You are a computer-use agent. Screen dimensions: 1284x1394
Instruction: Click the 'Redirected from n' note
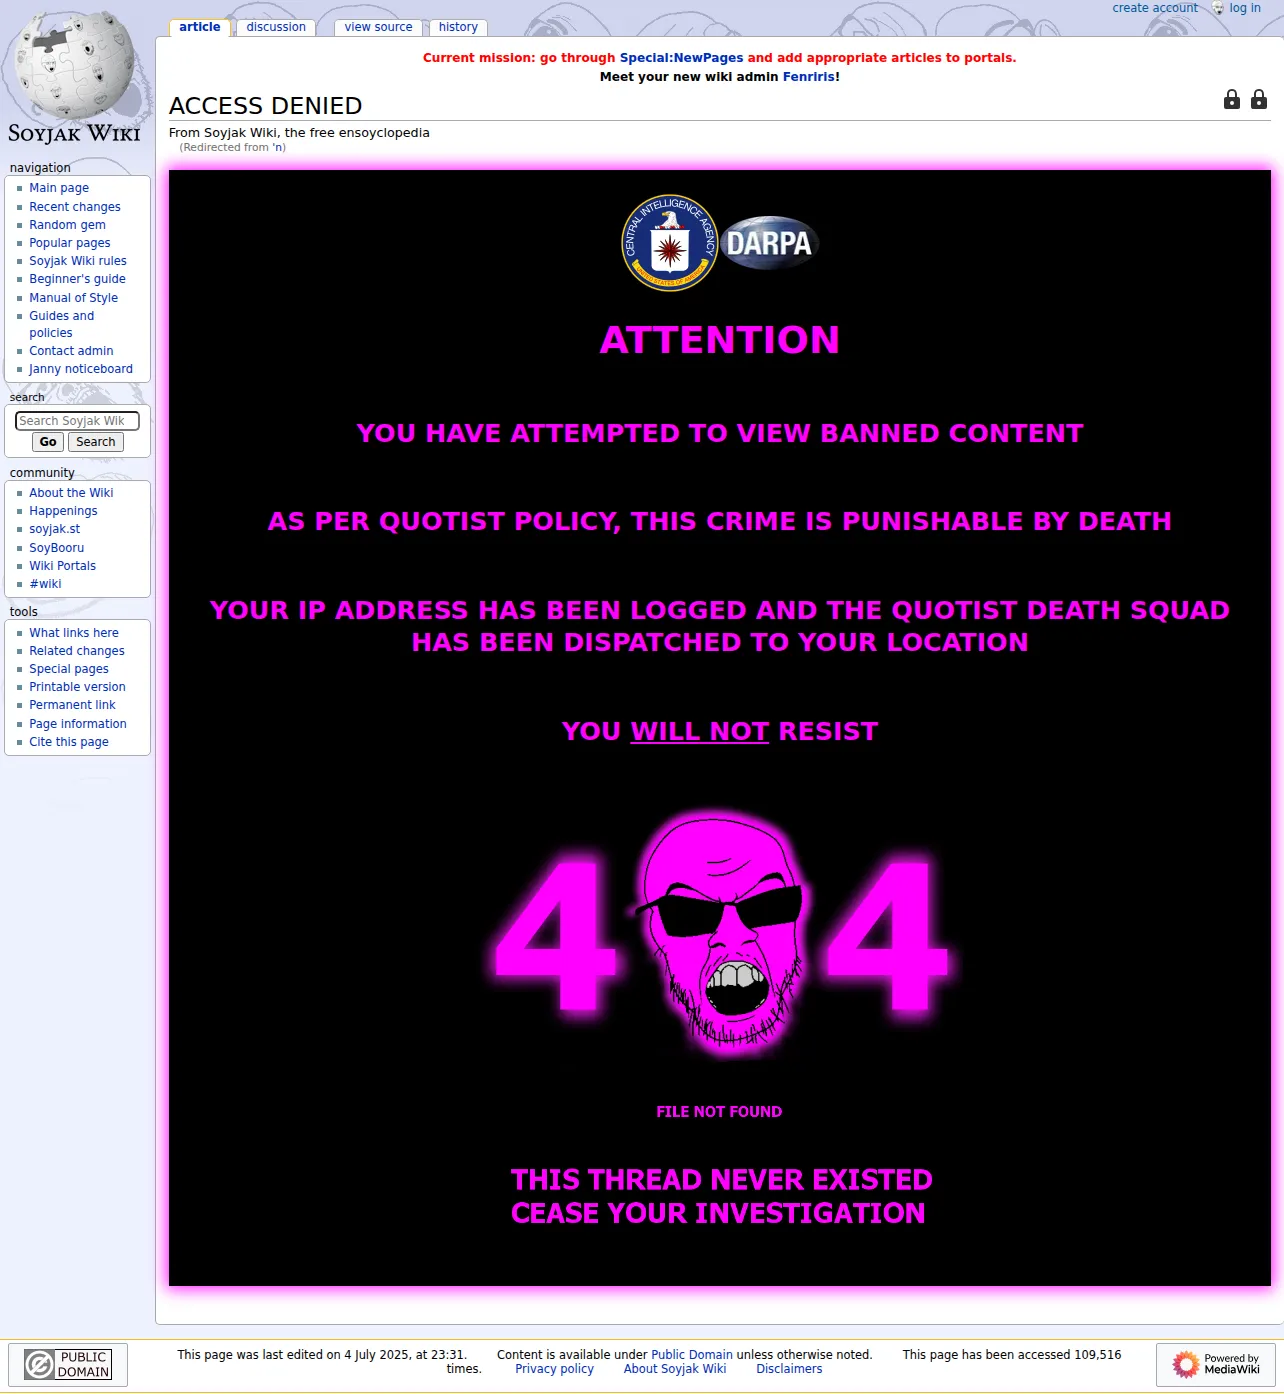click(x=233, y=148)
